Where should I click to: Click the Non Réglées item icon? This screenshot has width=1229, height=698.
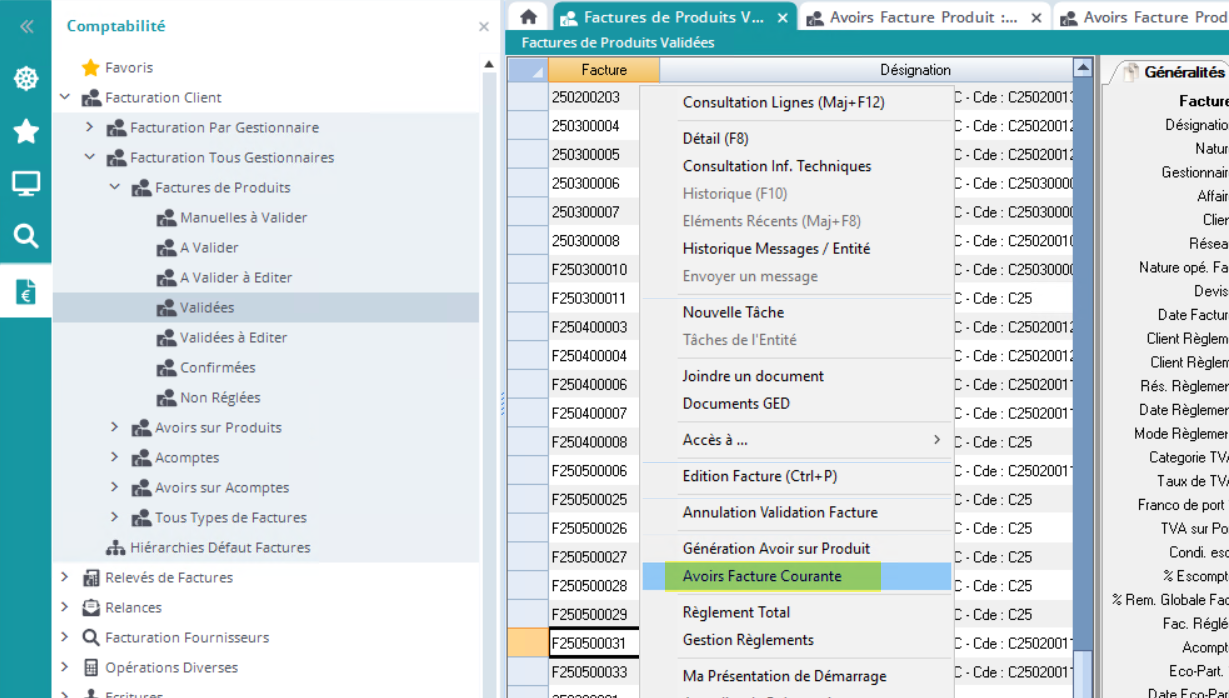(166, 397)
